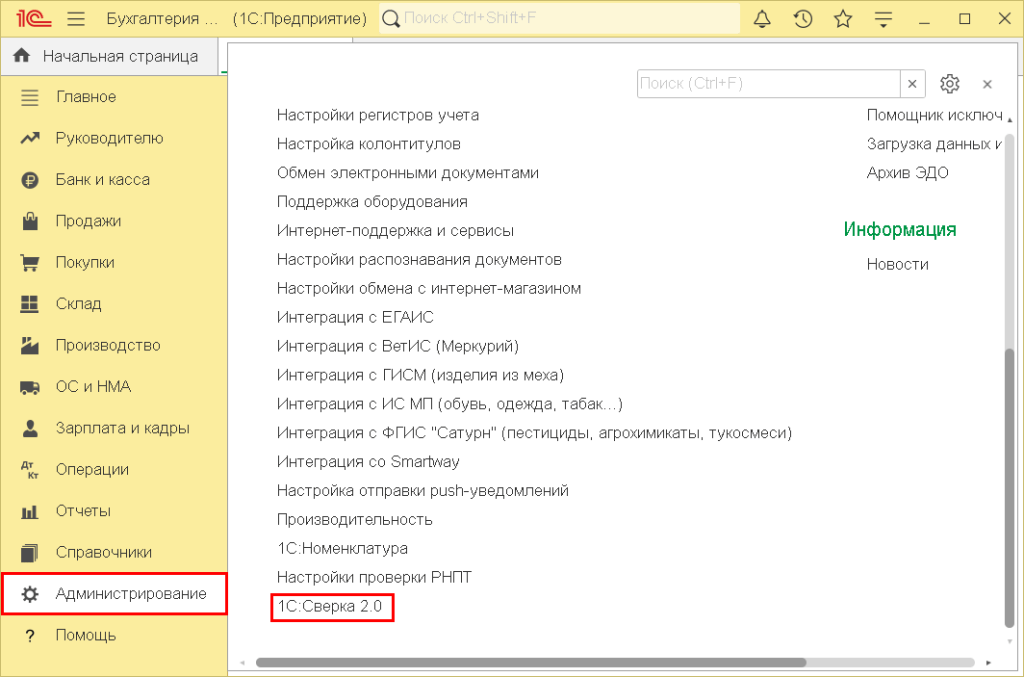
Task: Open menu settings gear icon
Action: (950, 84)
